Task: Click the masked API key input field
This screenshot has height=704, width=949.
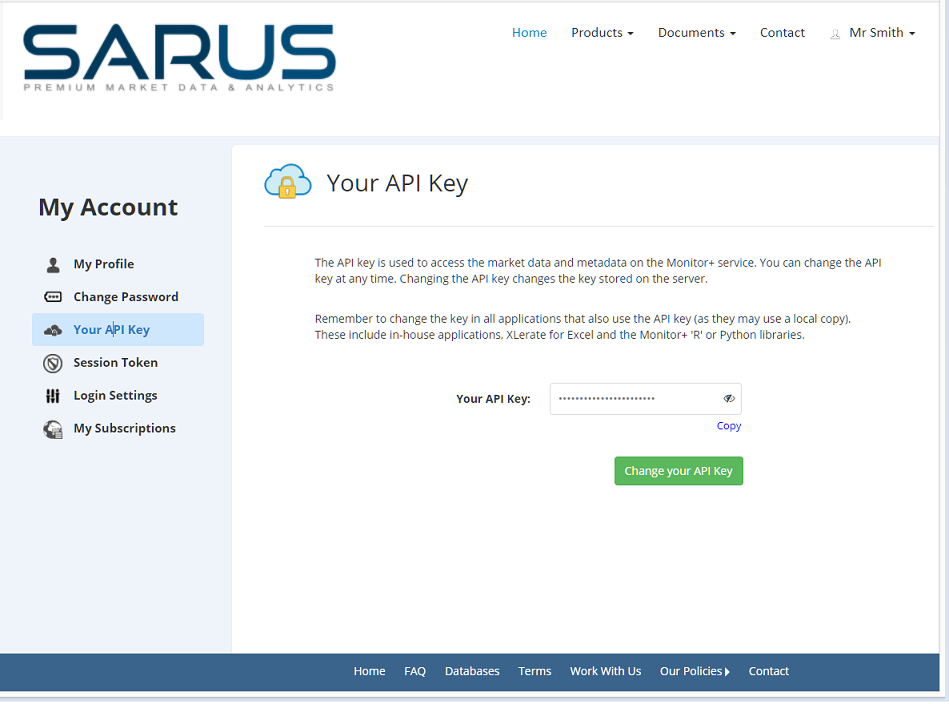Action: pos(635,398)
